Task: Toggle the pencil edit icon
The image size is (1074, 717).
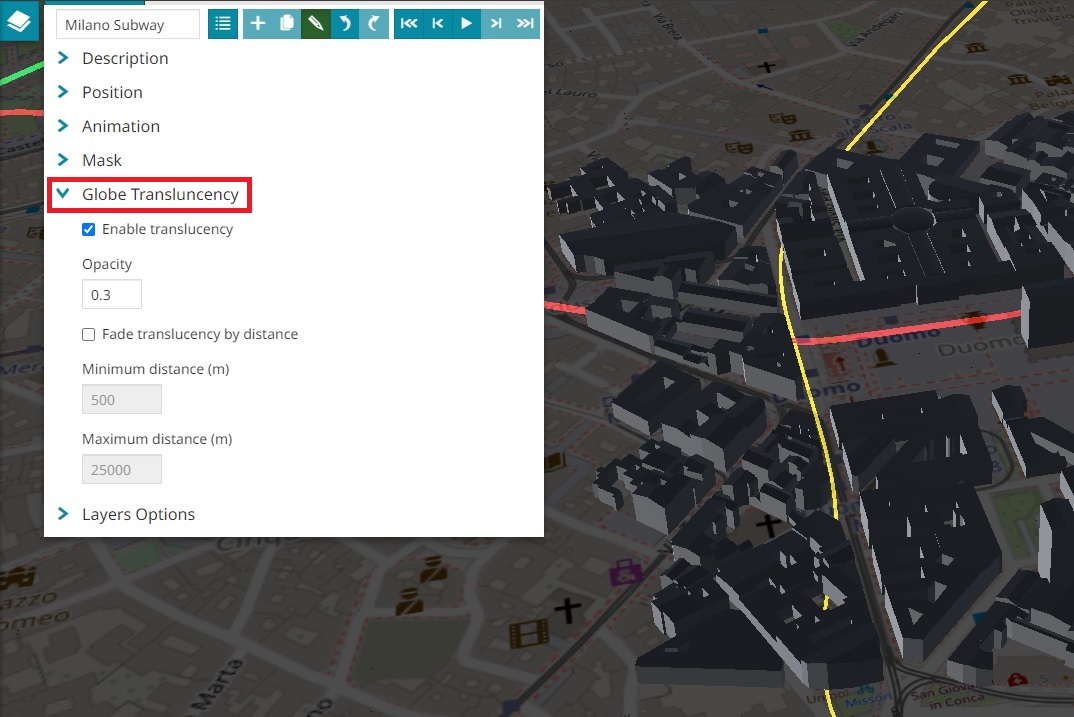Action: click(x=316, y=24)
